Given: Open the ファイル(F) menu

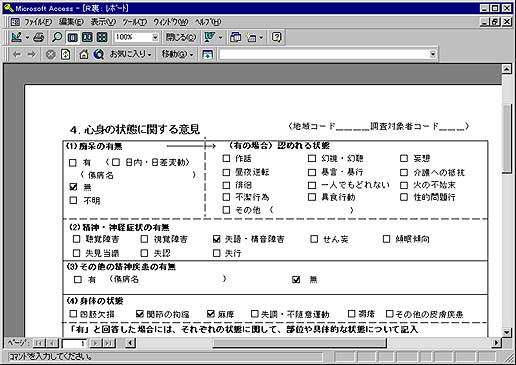Looking at the screenshot, I should 38,22.
